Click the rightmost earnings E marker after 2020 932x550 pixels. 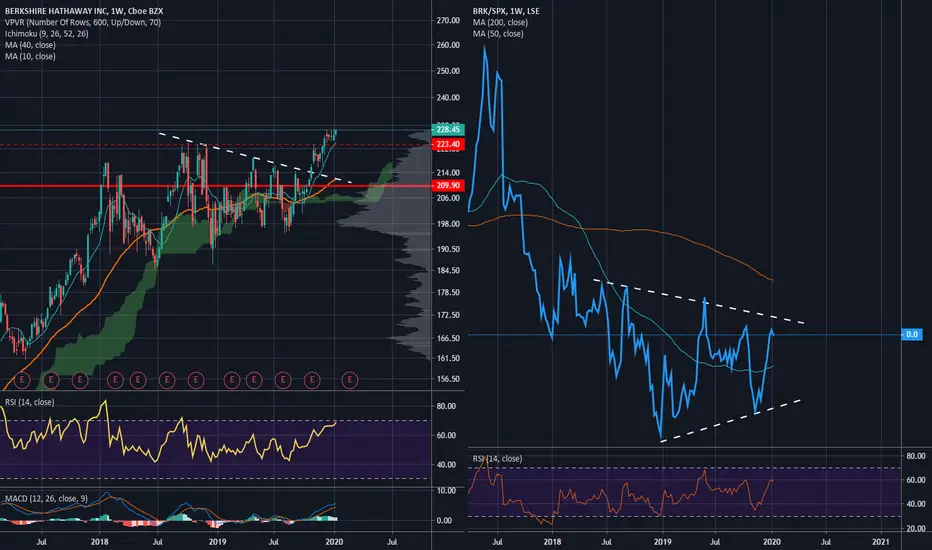click(x=350, y=379)
